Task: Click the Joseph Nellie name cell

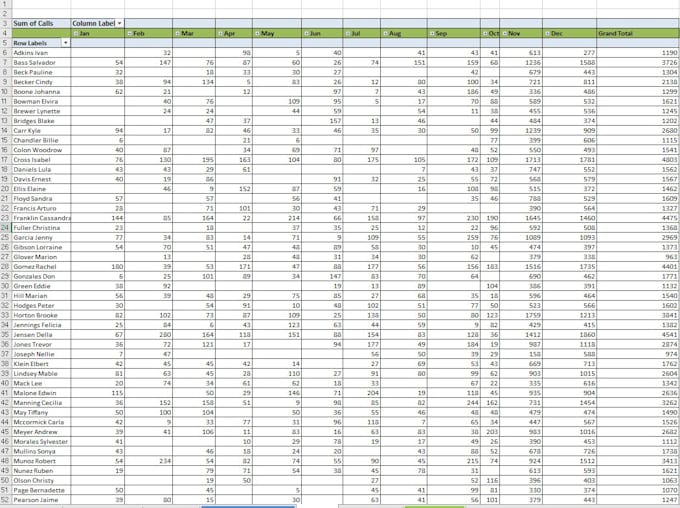Action: tap(41, 354)
